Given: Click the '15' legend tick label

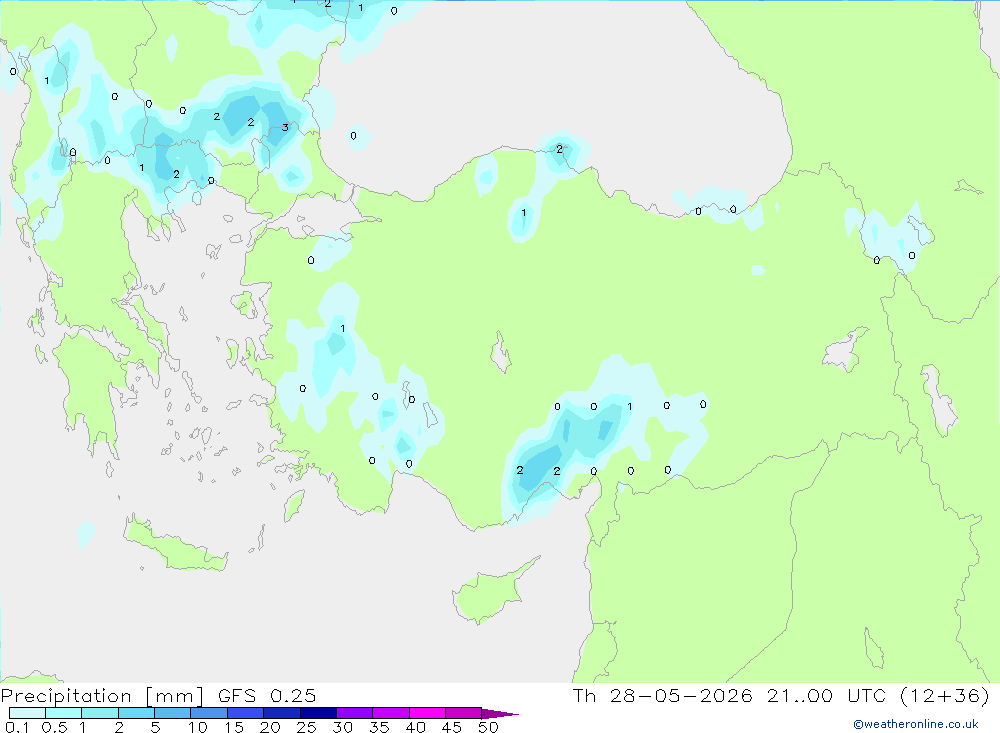Looking at the screenshot, I should click(234, 727).
